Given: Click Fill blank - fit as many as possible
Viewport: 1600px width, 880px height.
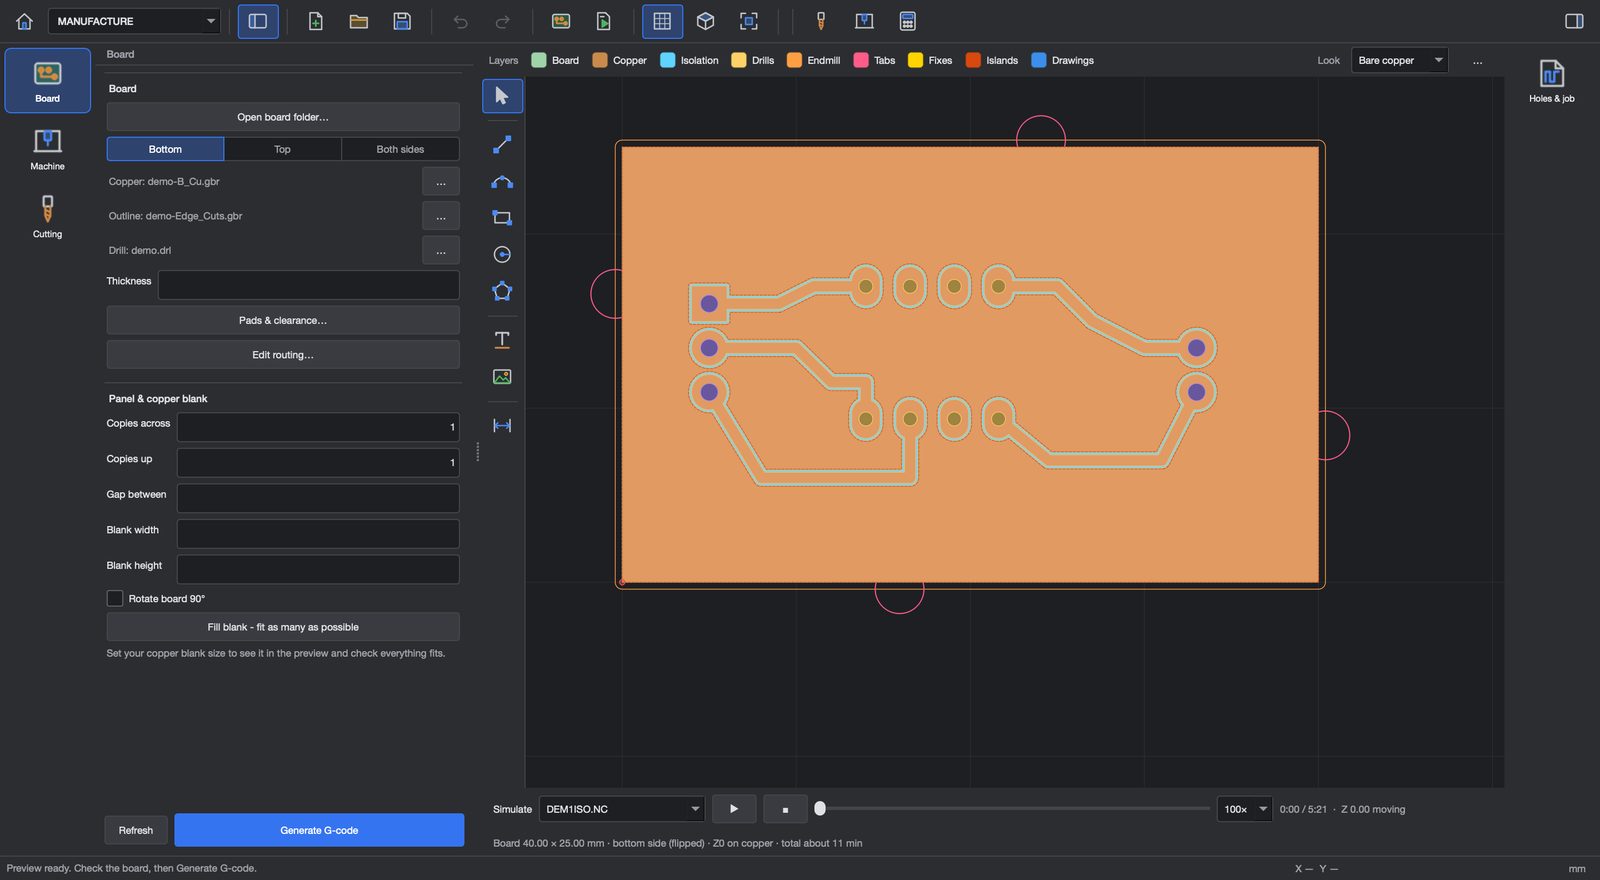Looking at the screenshot, I should pos(283,627).
